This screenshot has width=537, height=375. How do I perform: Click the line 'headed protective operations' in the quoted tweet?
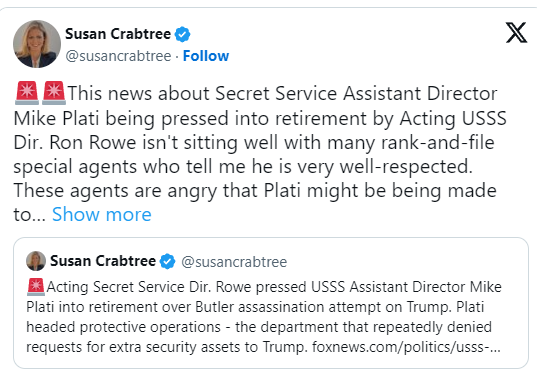tap(259, 327)
